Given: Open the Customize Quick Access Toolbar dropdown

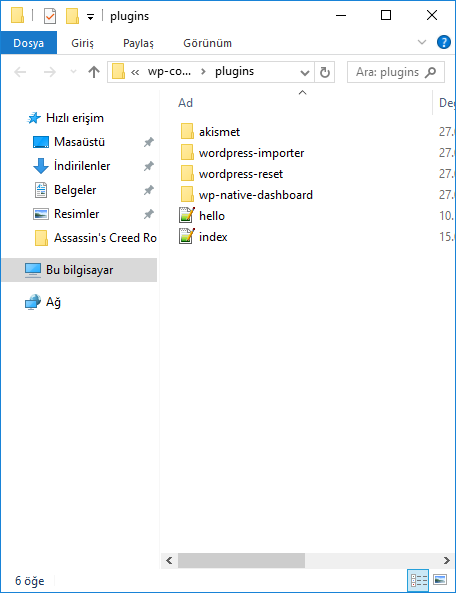Looking at the screenshot, I should pos(90,17).
